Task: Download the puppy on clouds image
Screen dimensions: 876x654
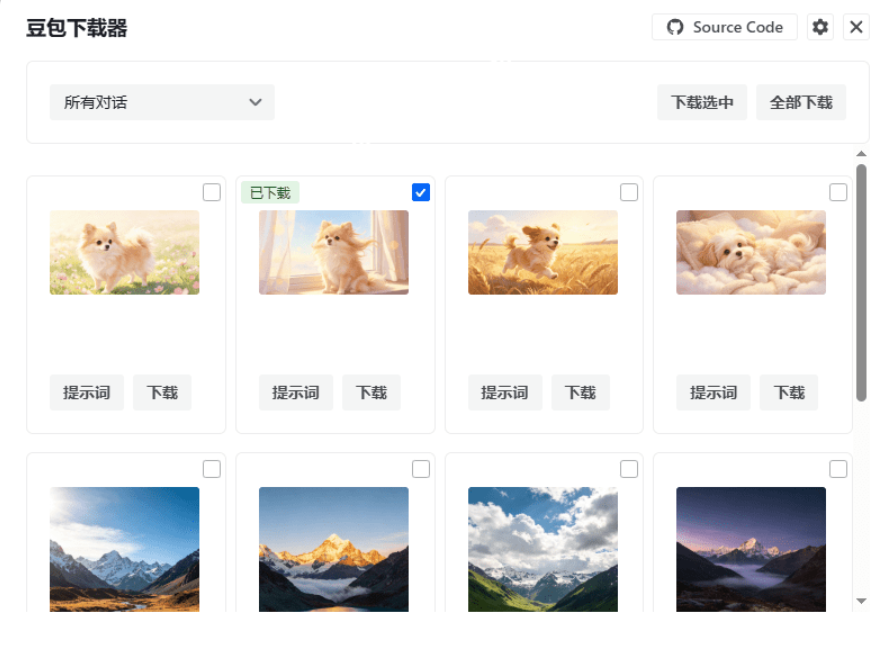Action: (789, 393)
